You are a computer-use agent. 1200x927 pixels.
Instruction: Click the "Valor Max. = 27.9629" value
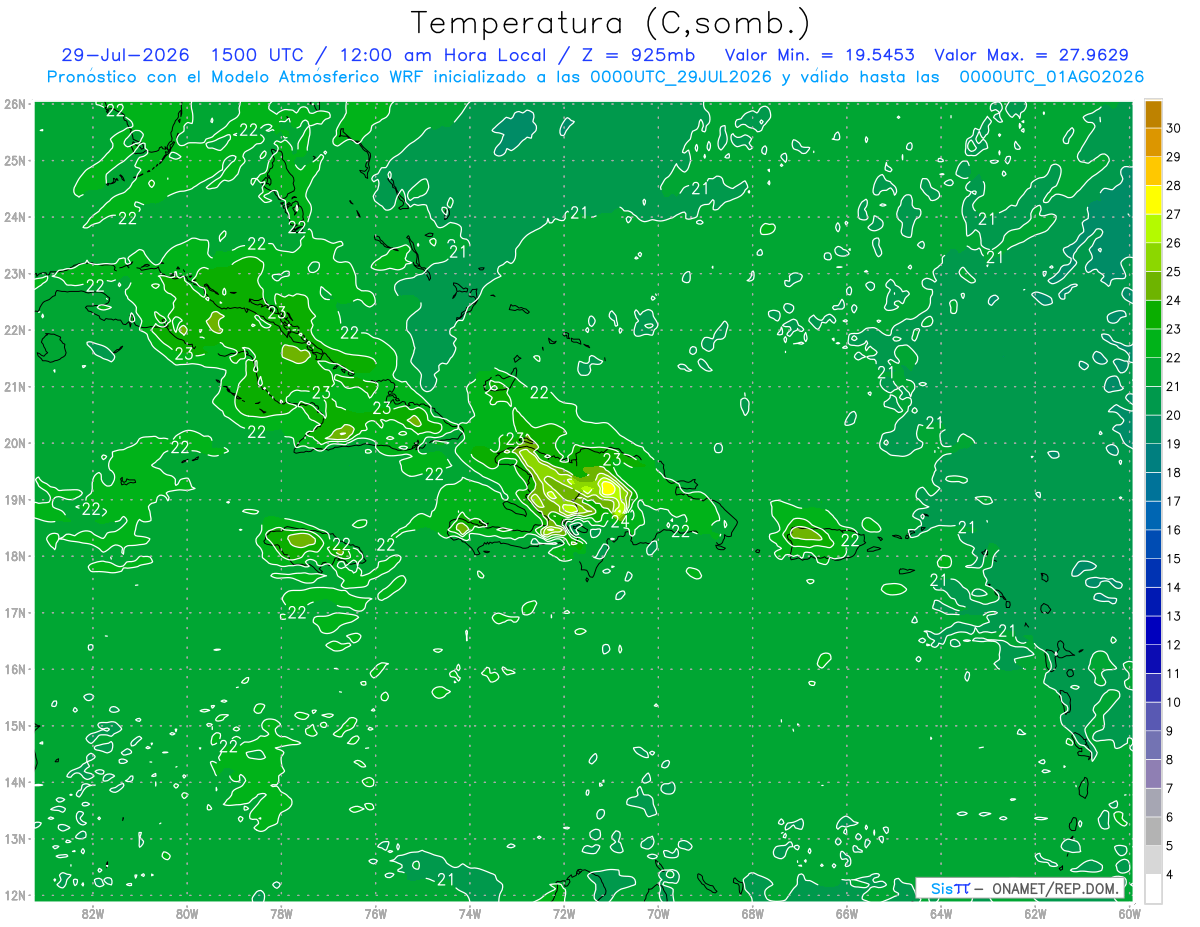click(x=1032, y=55)
